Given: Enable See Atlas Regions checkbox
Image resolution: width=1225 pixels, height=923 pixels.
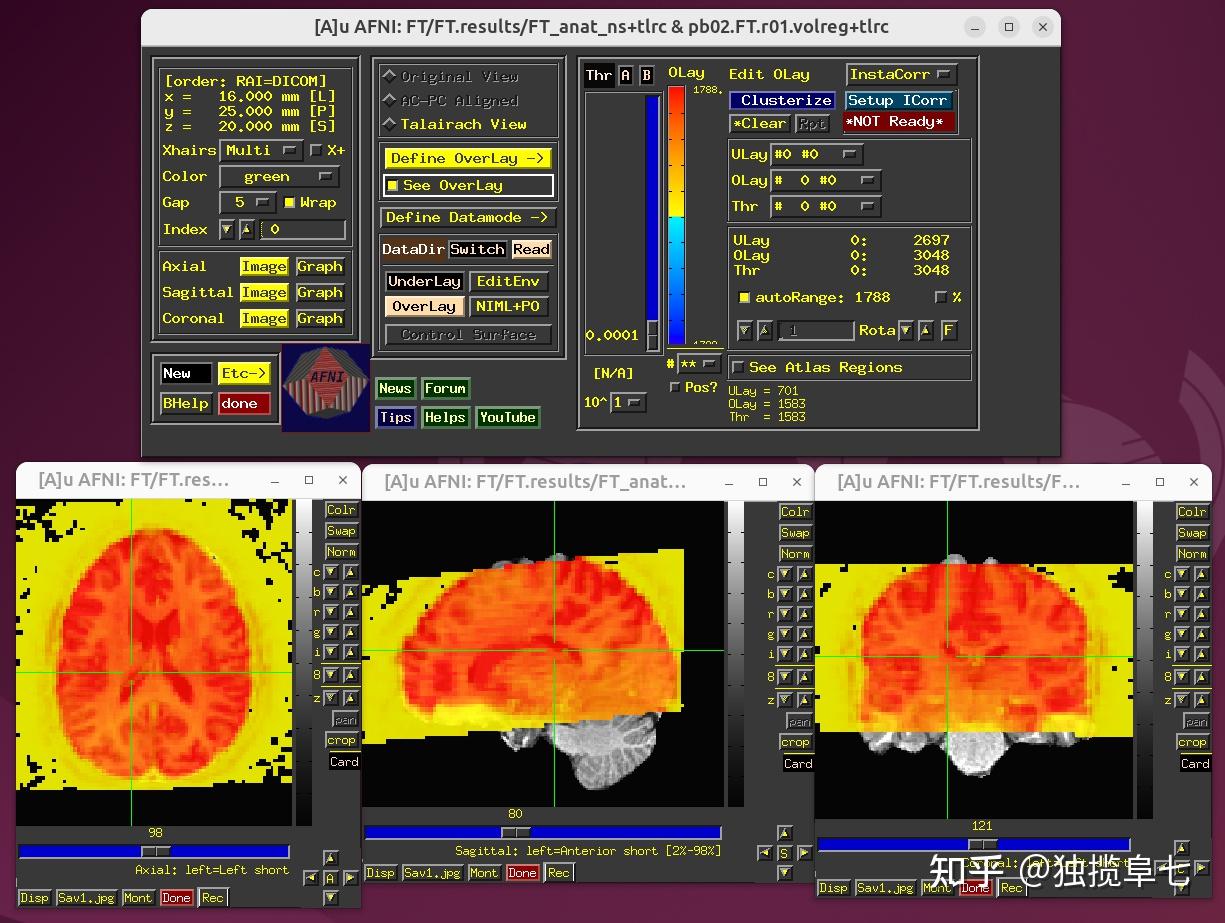Looking at the screenshot, I should 739,368.
